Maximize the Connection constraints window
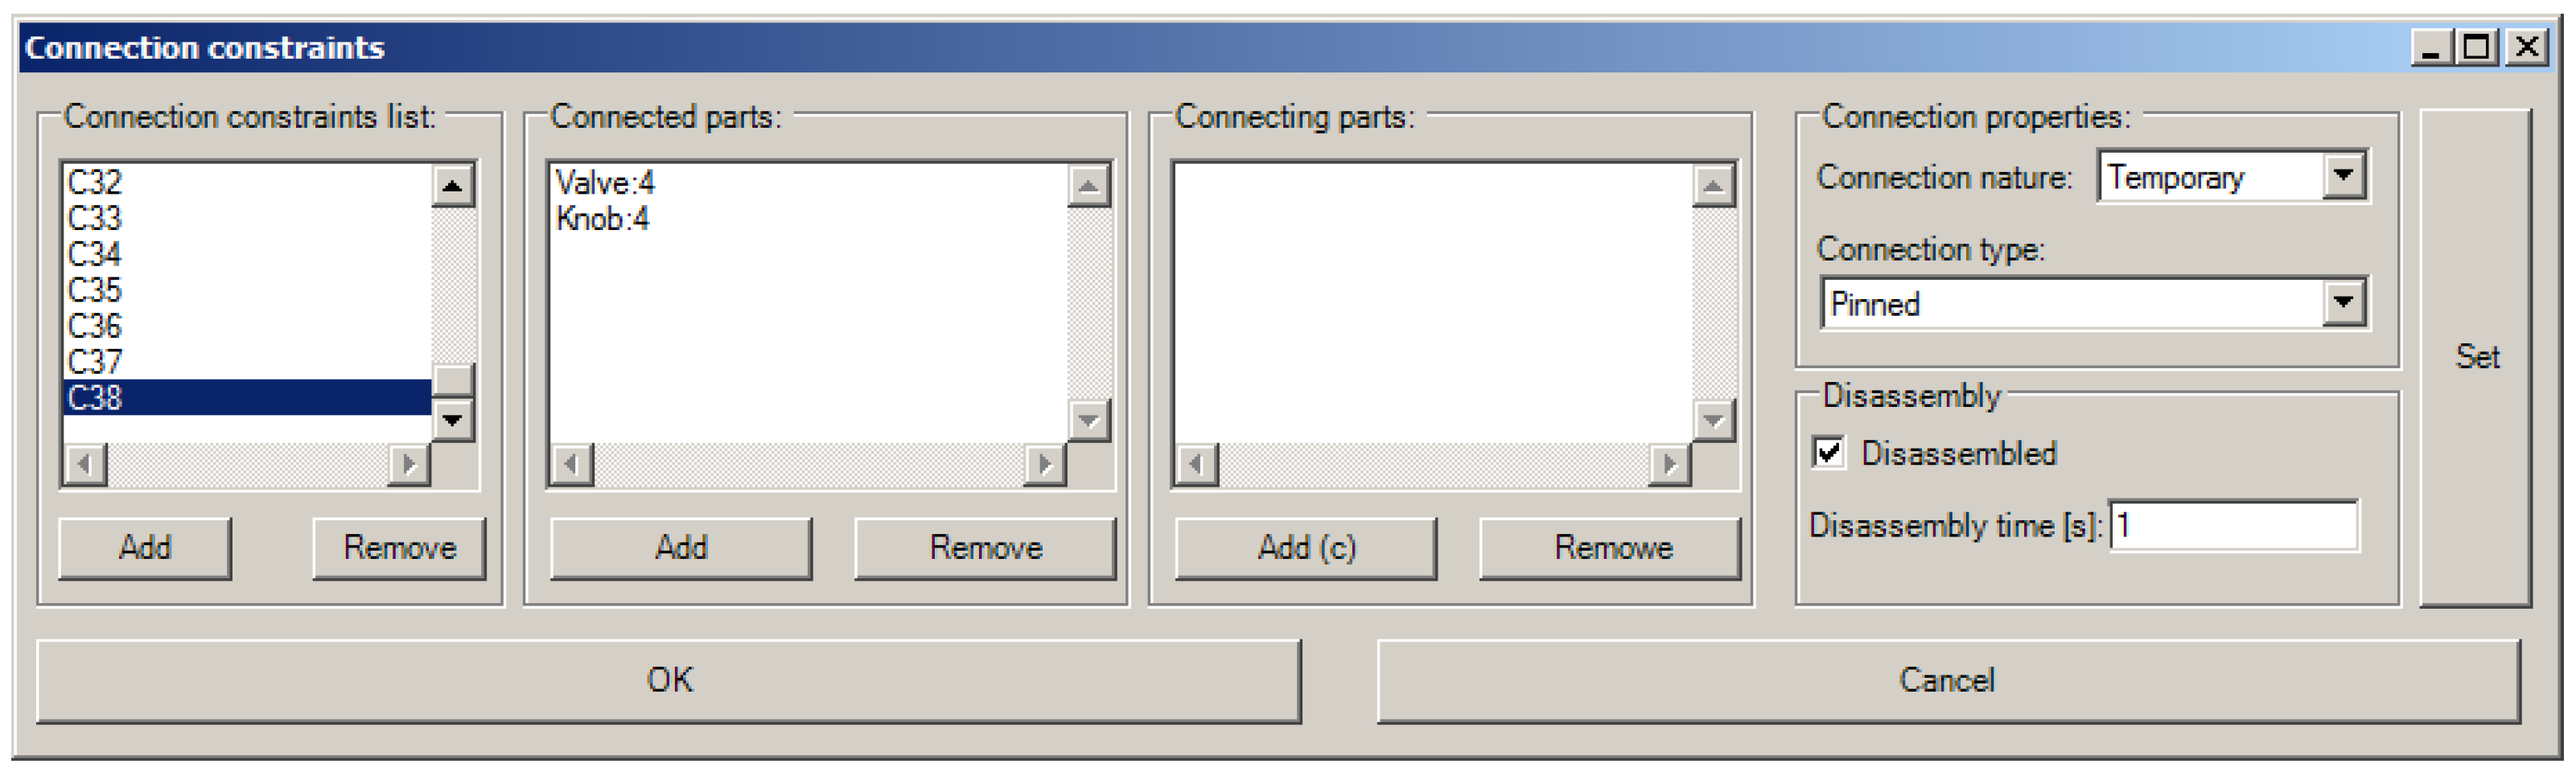The image size is (2576, 772). 2476,47
